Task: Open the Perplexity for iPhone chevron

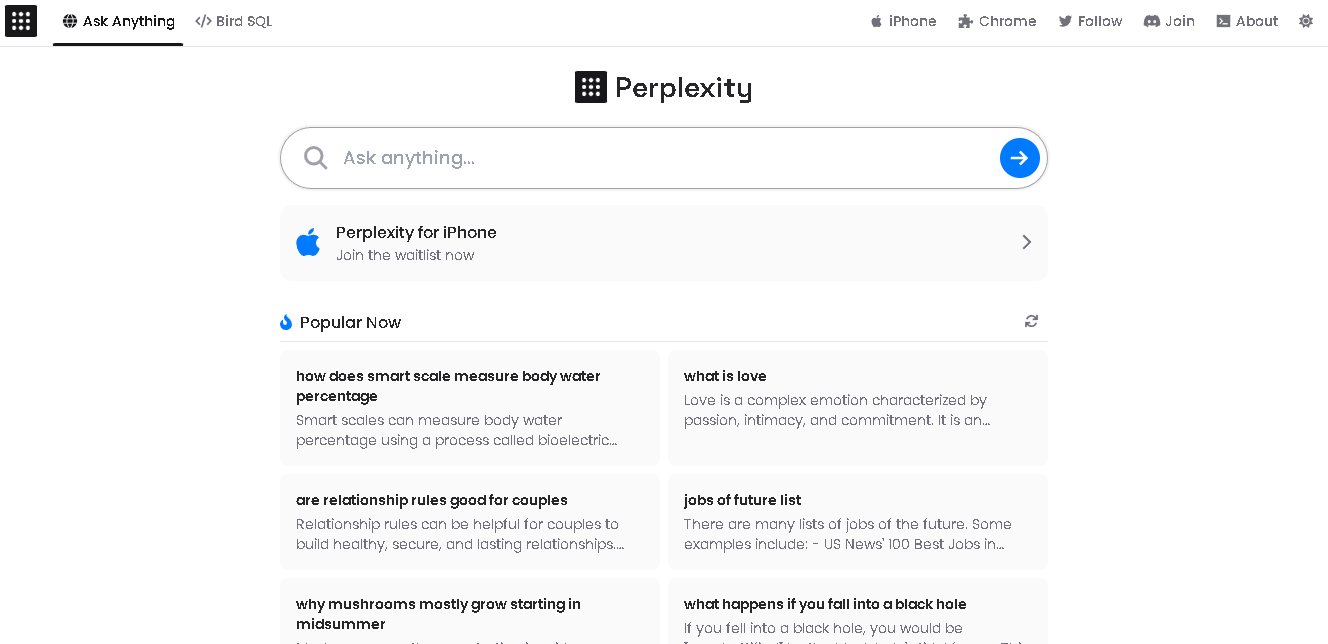Action: pyautogui.click(x=1026, y=242)
